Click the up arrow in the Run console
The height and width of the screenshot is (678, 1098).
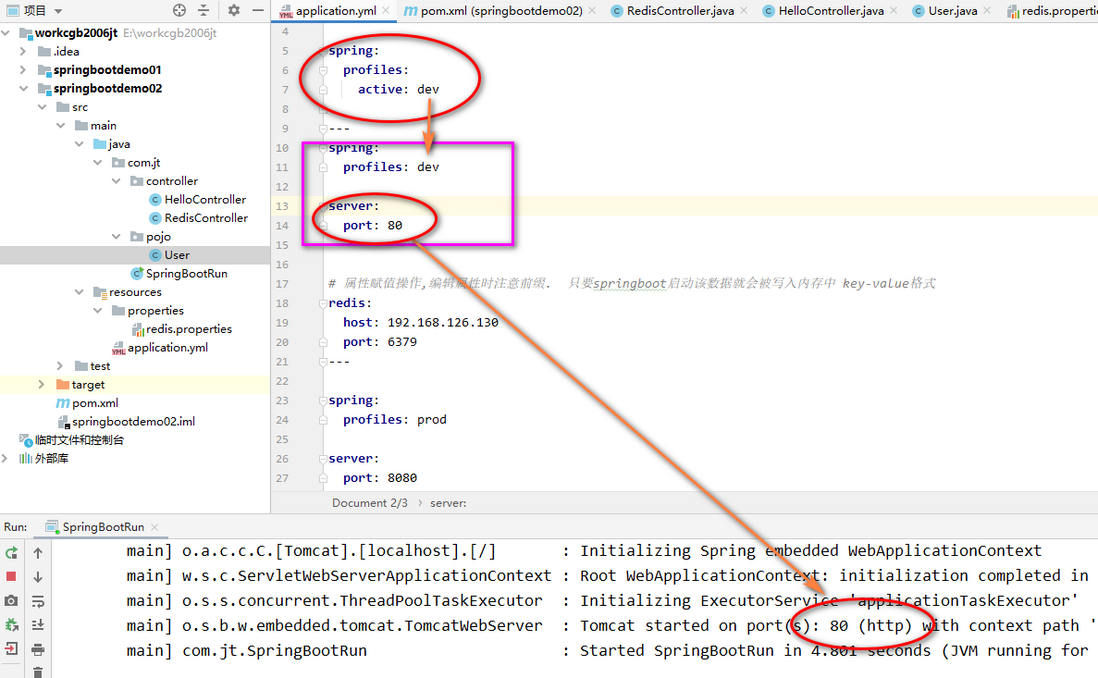38,553
